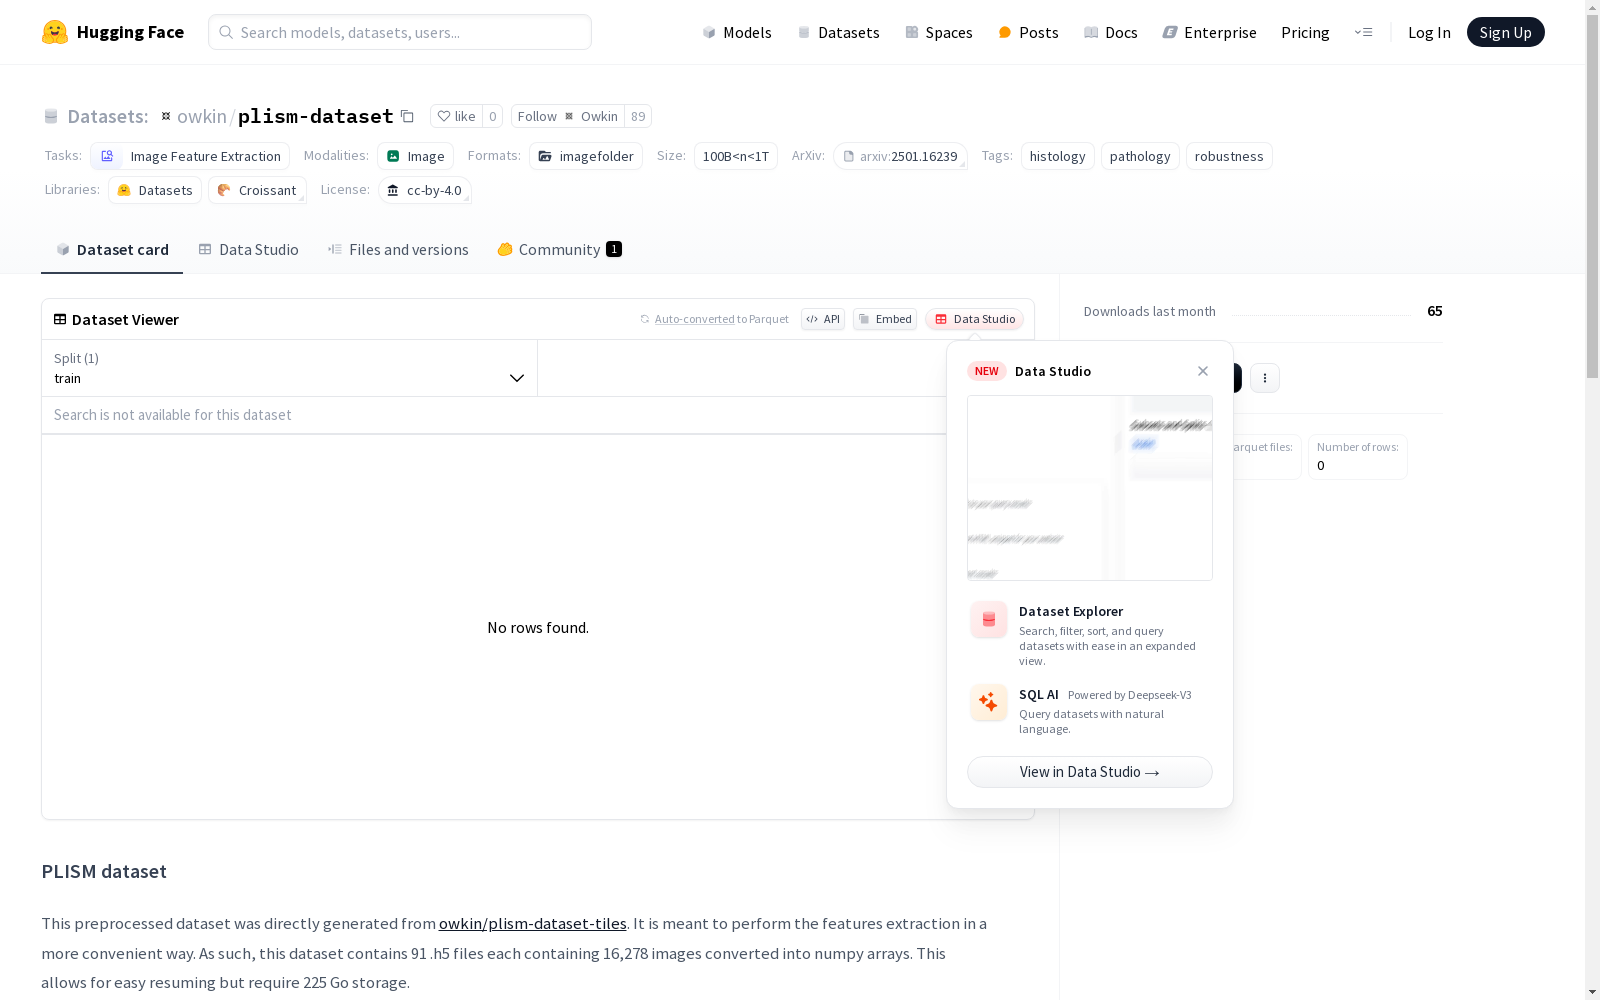Switch to the Data Studio tab
Viewport: 1600px width, 1000px height.
click(248, 250)
